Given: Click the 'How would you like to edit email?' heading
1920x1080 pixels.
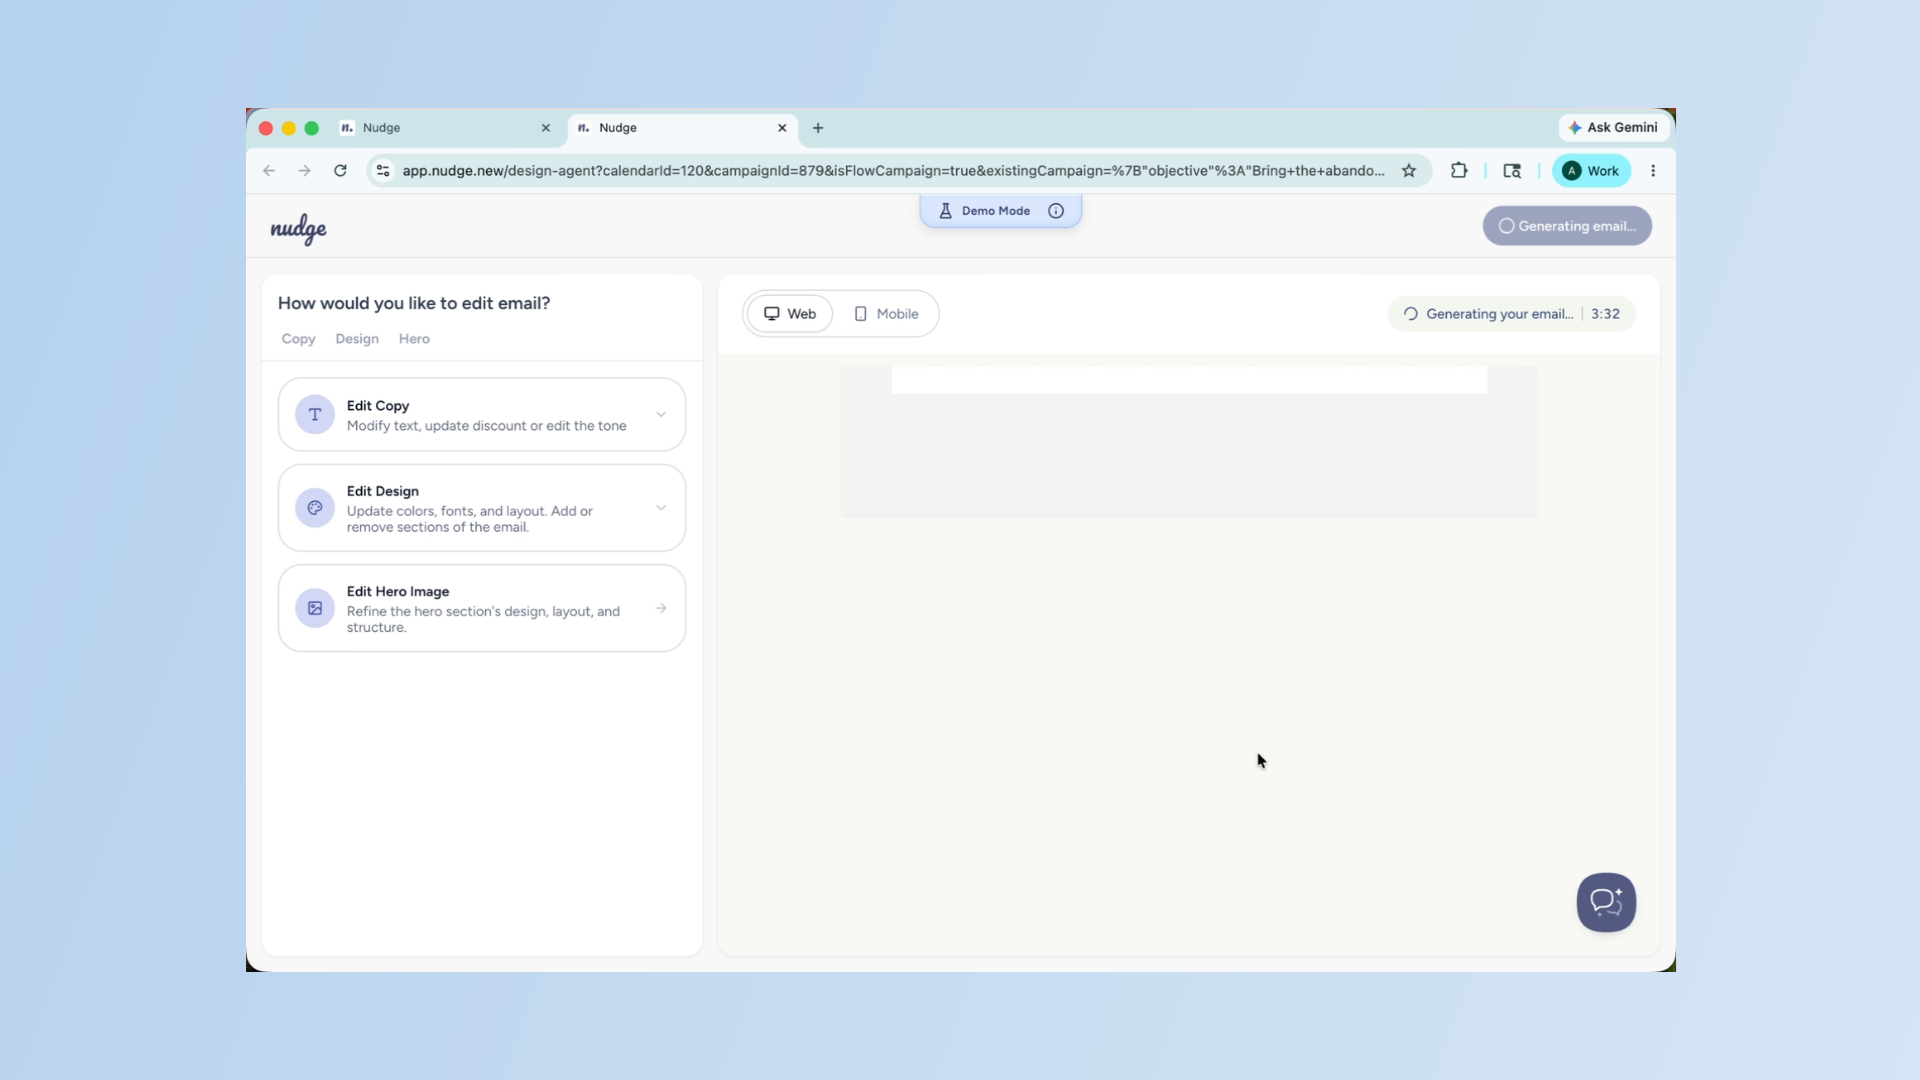Looking at the screenshot, I should coord(414,303).
